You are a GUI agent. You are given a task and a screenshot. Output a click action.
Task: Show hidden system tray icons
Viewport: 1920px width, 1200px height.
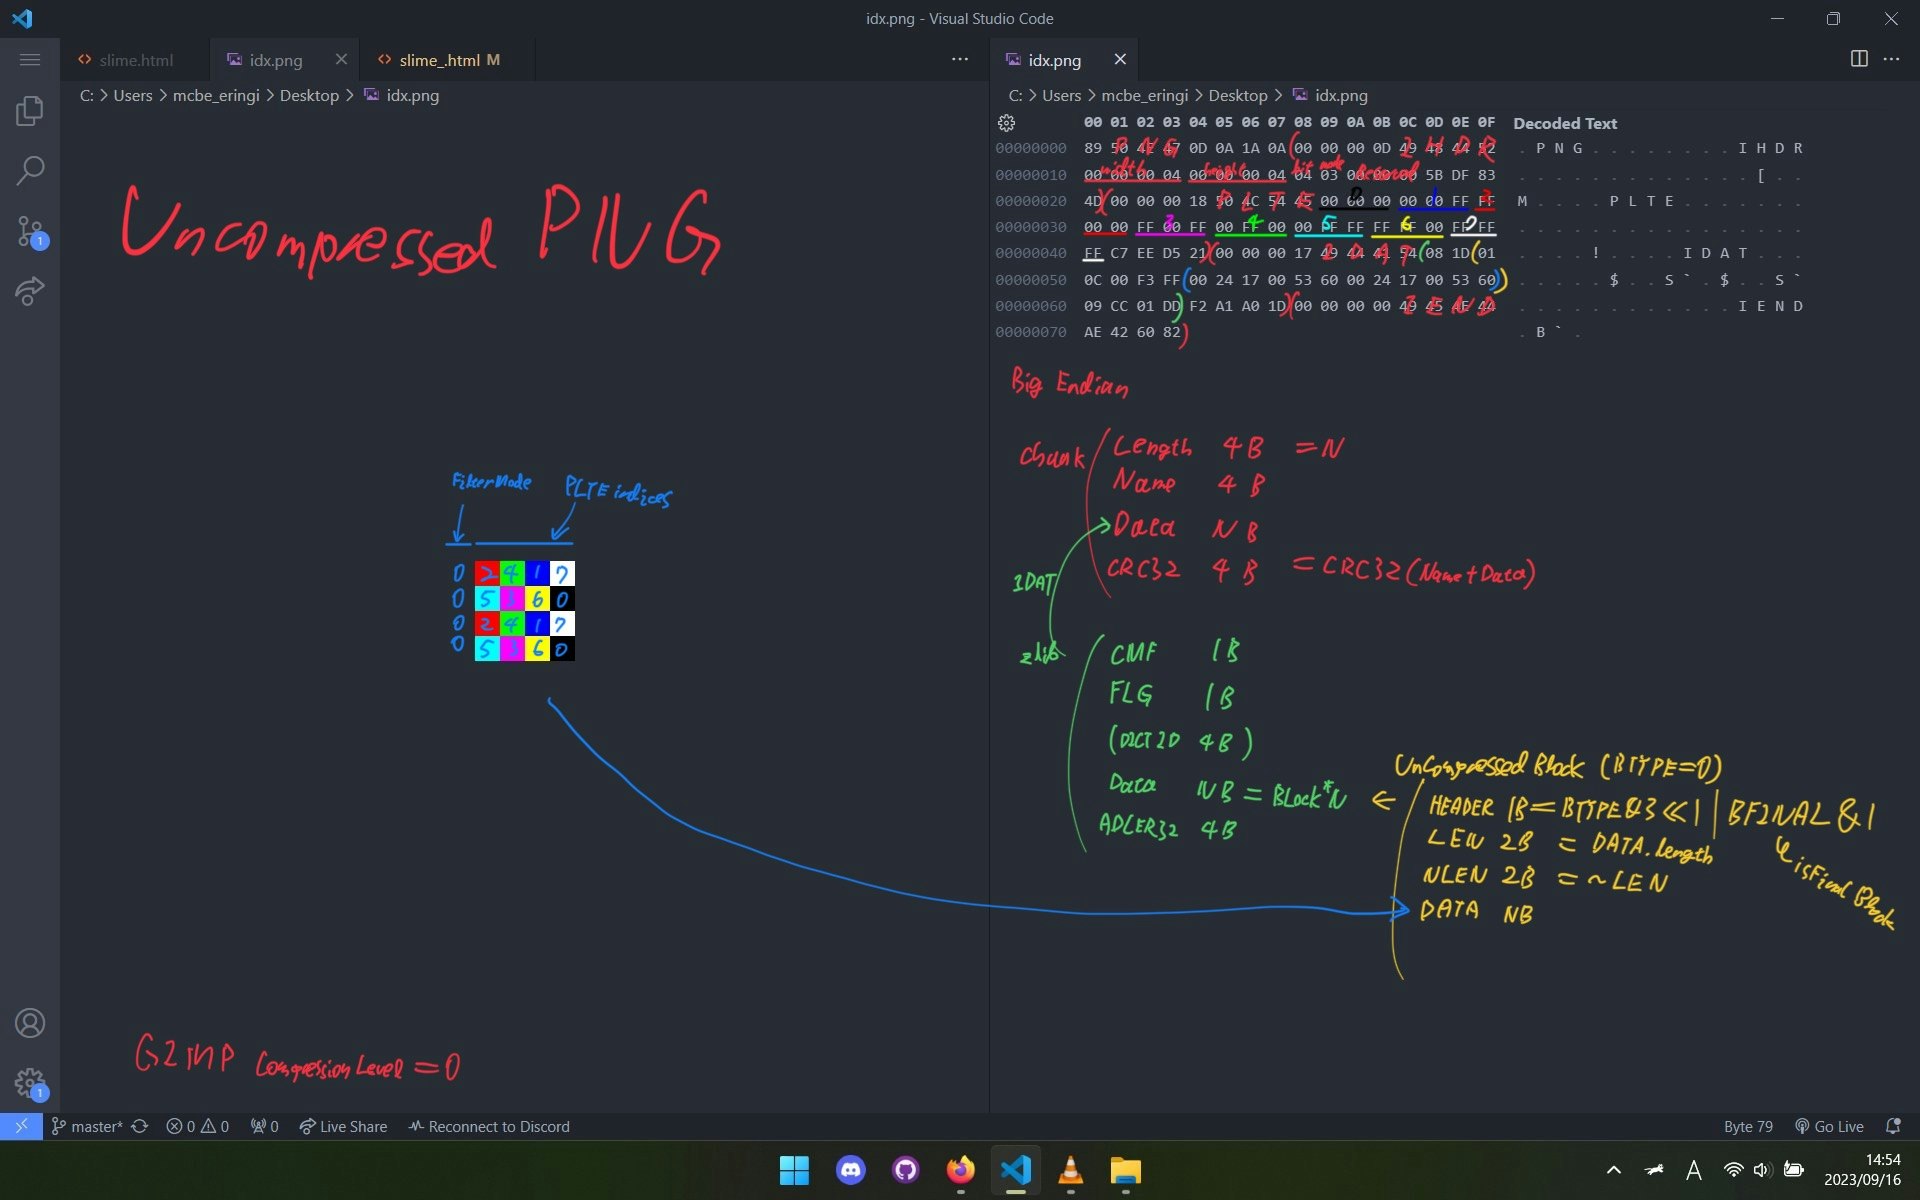1613,1170
